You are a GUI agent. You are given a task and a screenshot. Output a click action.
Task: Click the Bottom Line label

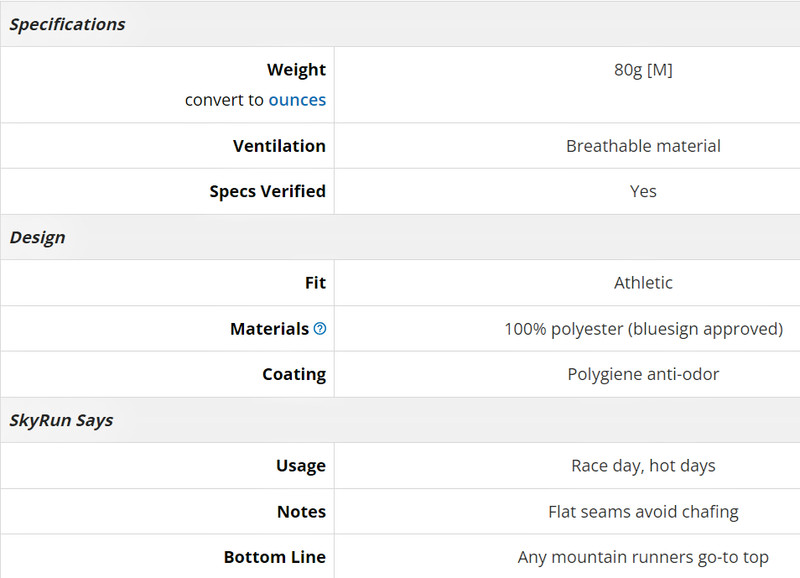pyautogui.click(x=274, y=557)
